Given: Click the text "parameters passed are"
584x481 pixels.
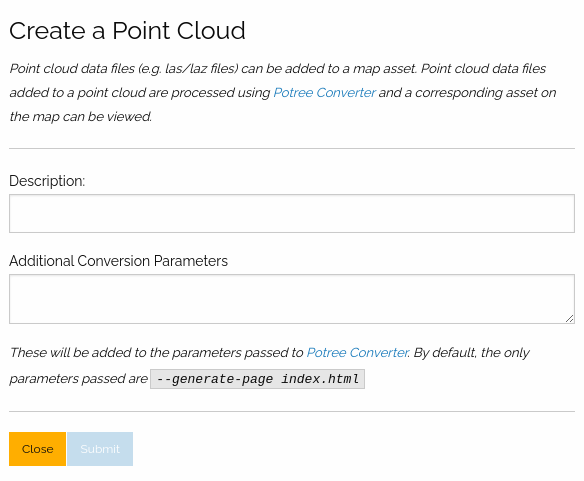Looking at the screenshot, I should (x=79, y=379).
